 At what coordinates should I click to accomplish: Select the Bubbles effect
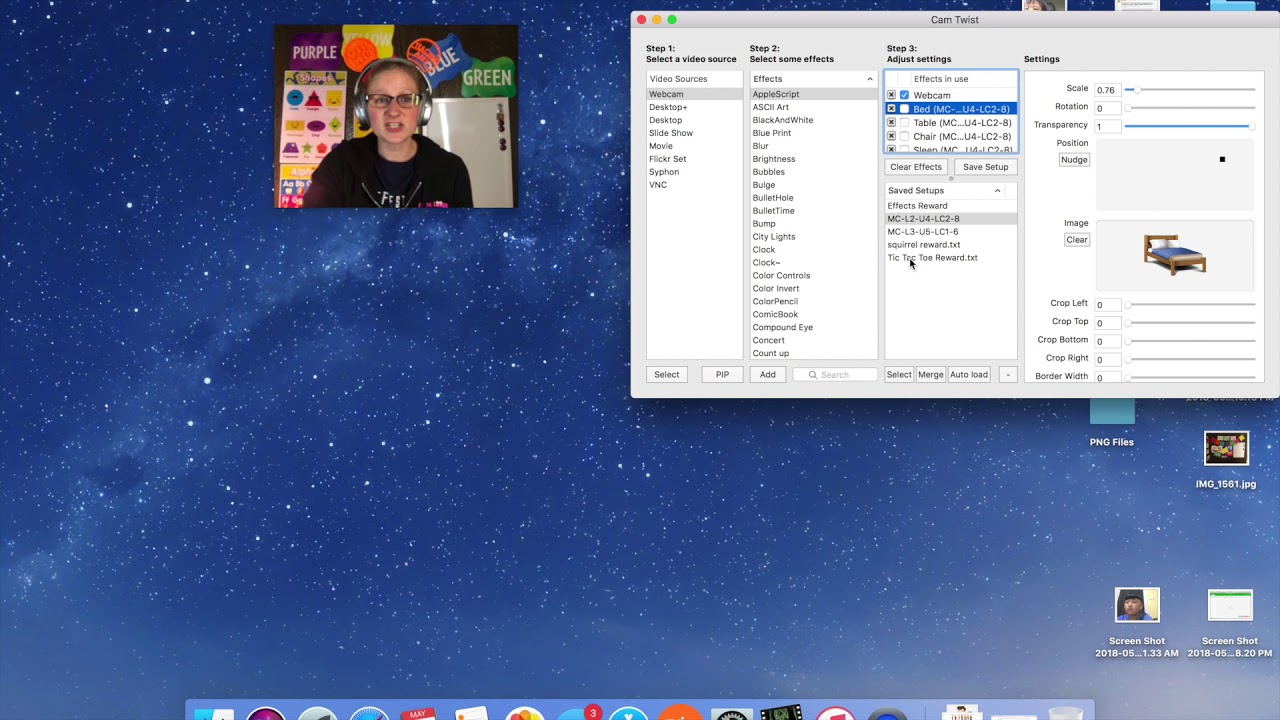pos(814,172)
